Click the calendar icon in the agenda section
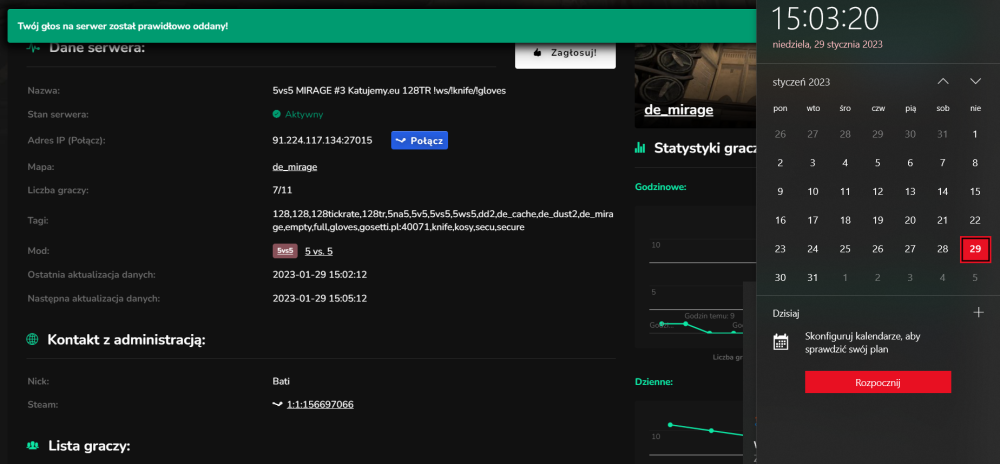Viewport: 1000px width, 464px height. (x=781, y=342)
